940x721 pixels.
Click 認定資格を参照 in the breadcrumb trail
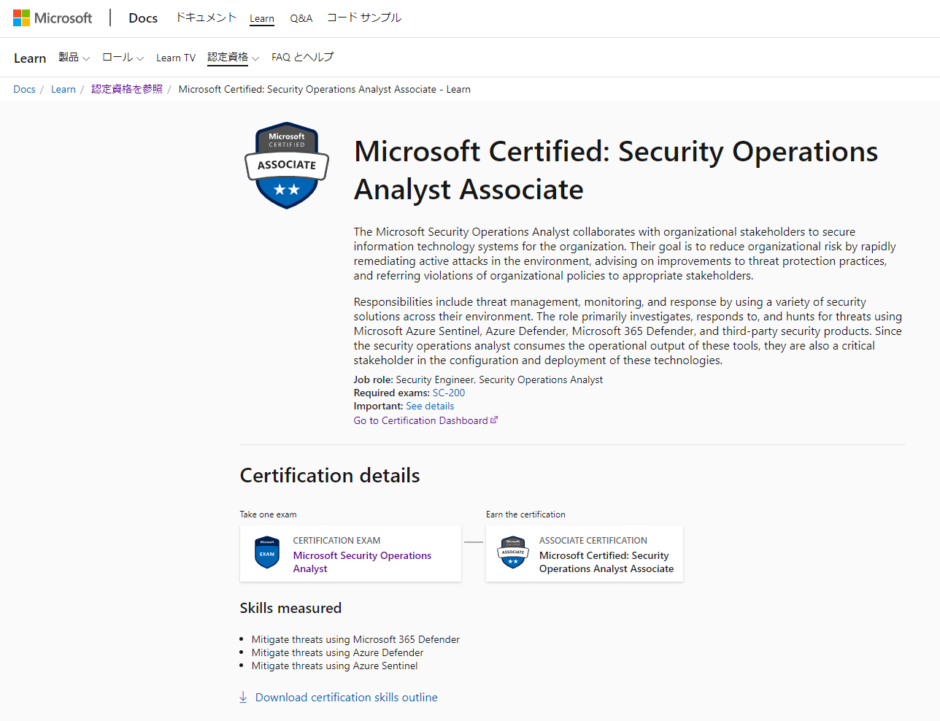point(126,88)
